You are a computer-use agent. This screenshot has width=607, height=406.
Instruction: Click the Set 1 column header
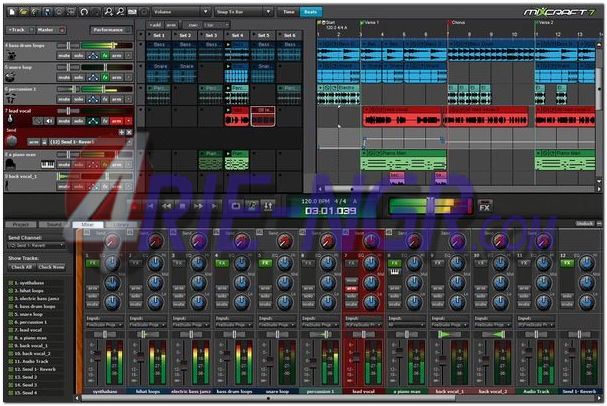click(x=159, y=35)
